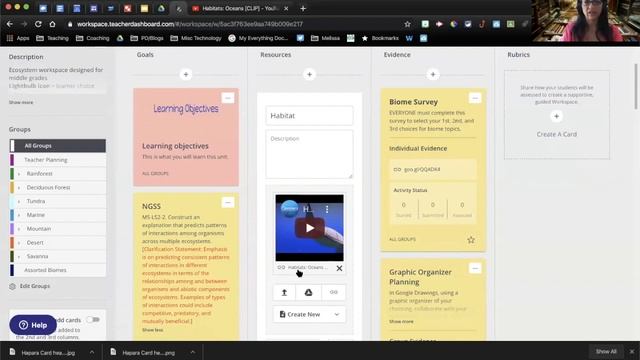
Task: Attach a file from Google Drive
Action: [x=309, y=292]
